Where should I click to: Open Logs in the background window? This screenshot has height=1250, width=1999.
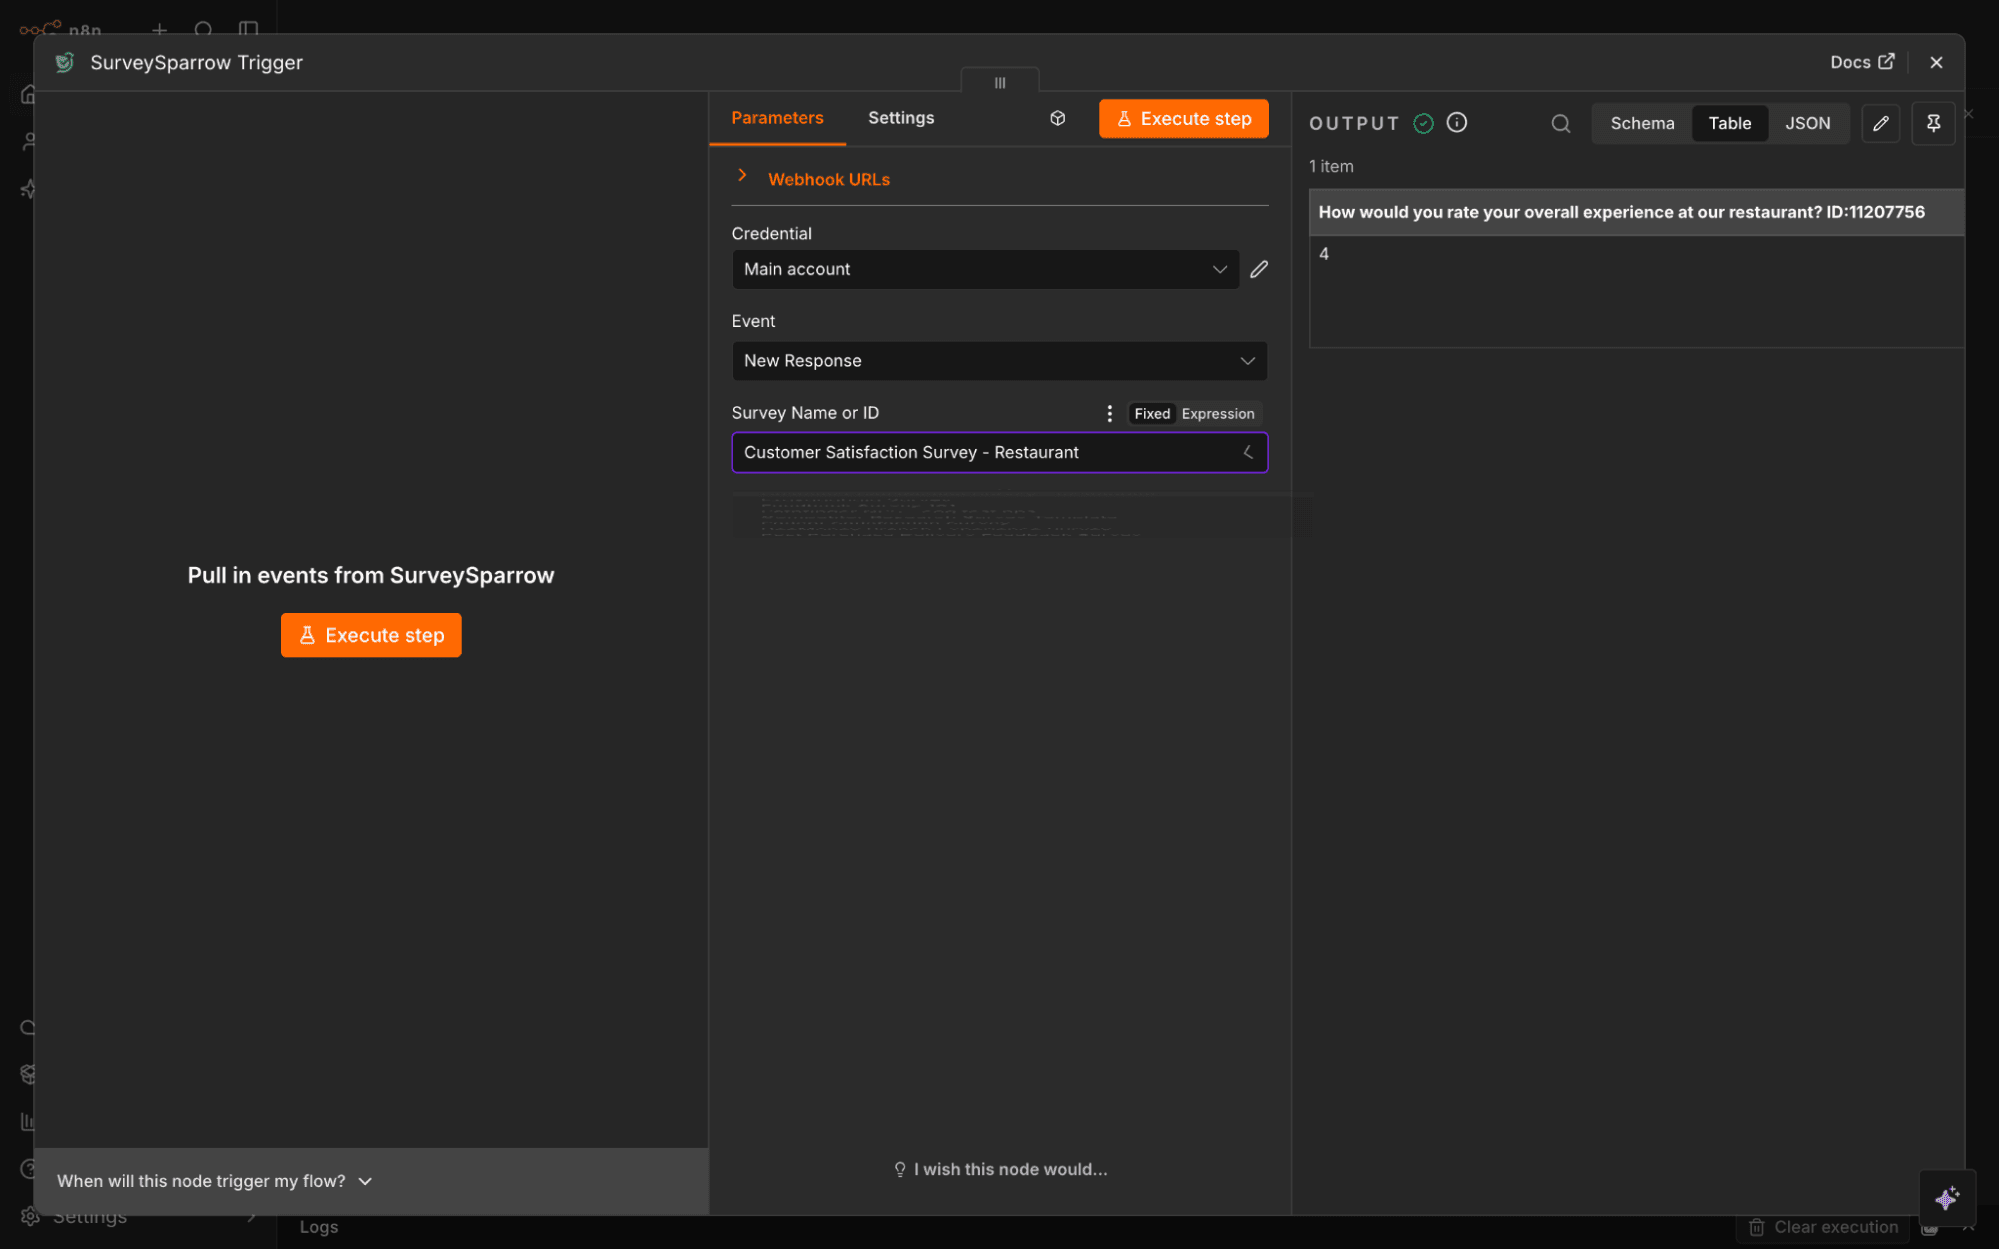tap(319, 1227)
